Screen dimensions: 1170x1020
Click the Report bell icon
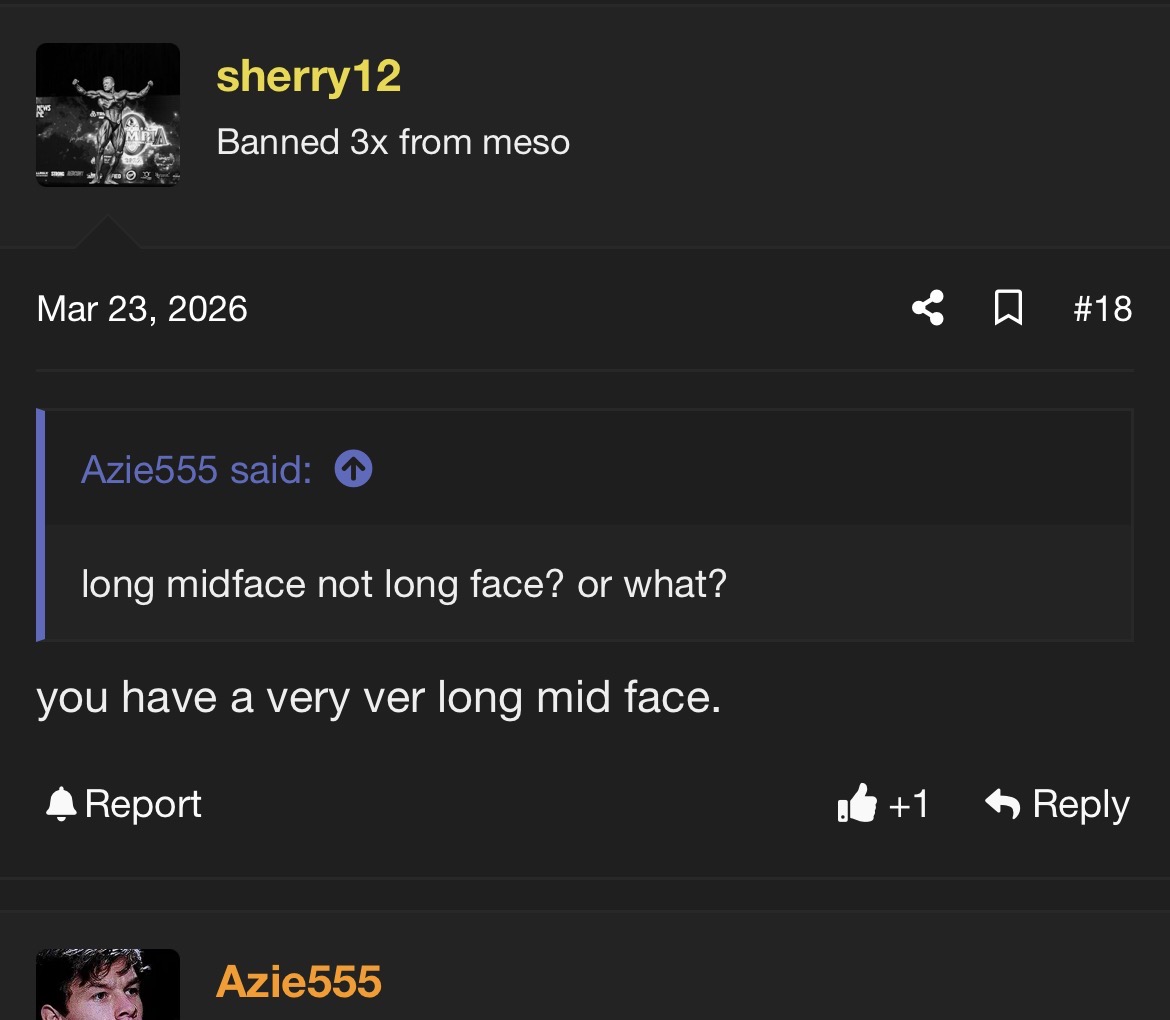[61, 804]
